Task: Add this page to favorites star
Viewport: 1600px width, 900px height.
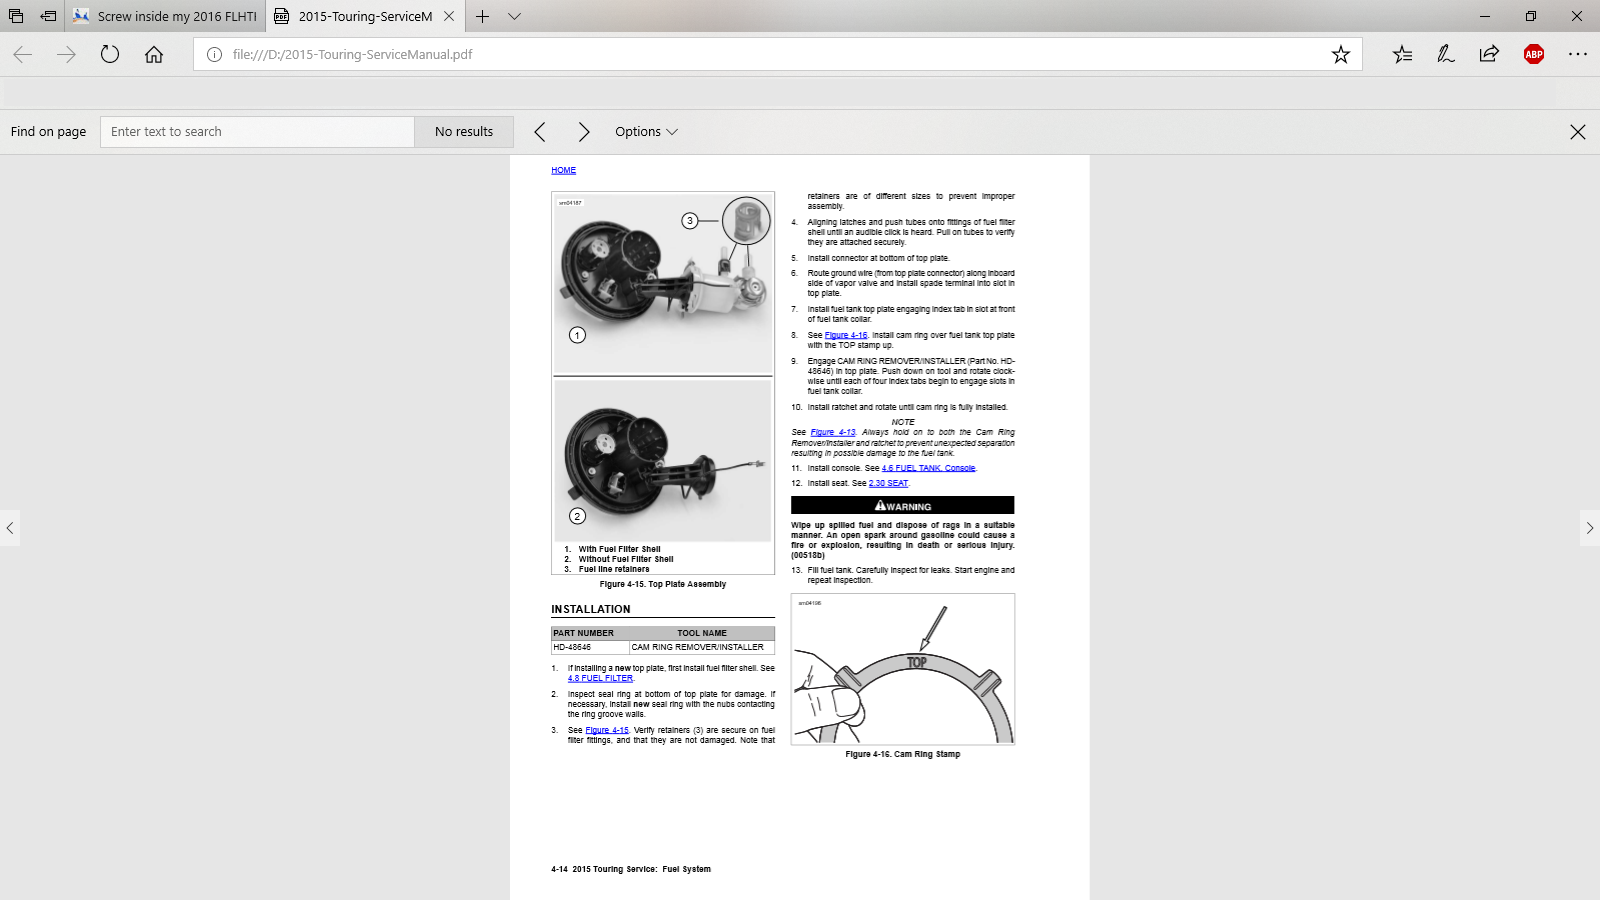Action: tap(1340, 54)
